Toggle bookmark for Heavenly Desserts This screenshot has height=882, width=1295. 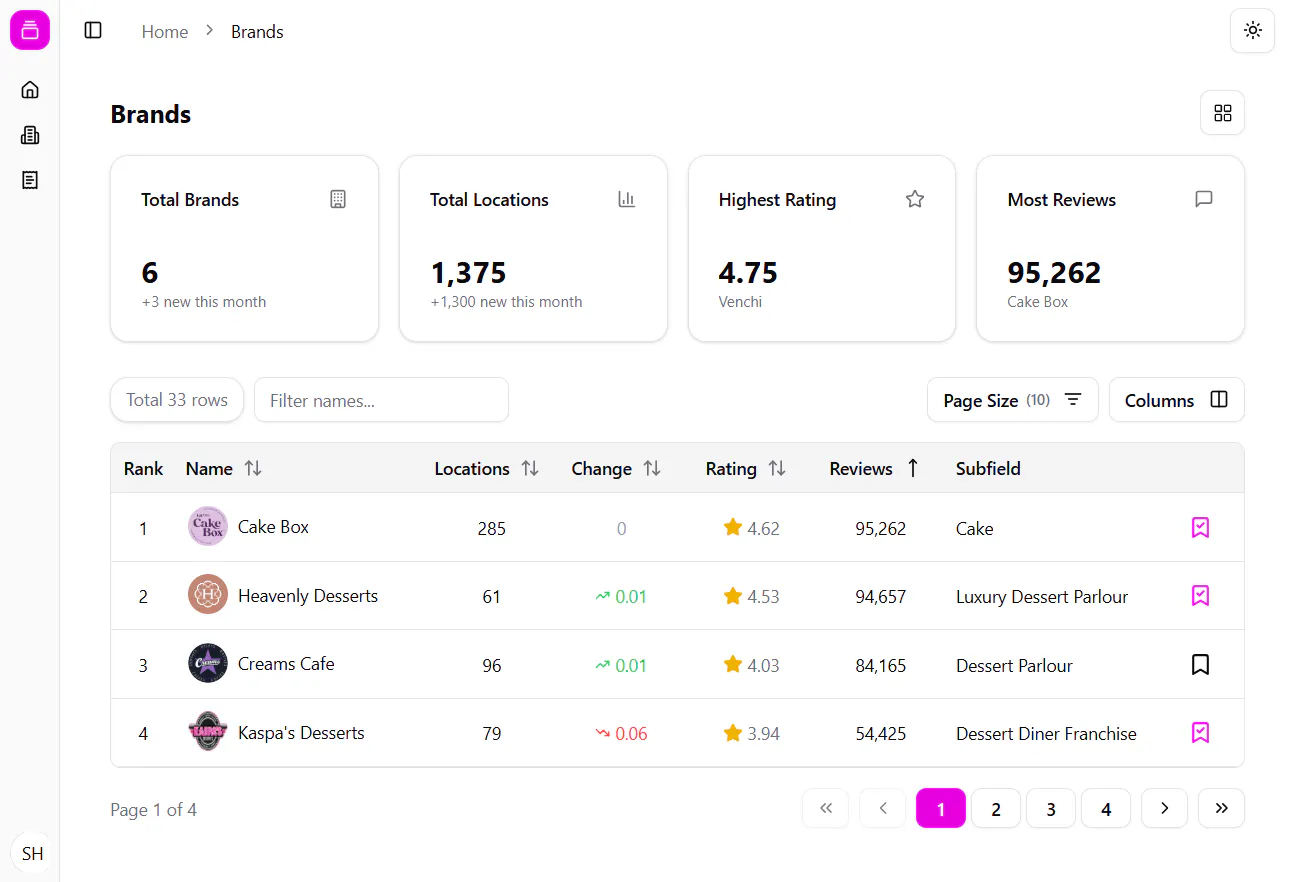(1201, 596)
